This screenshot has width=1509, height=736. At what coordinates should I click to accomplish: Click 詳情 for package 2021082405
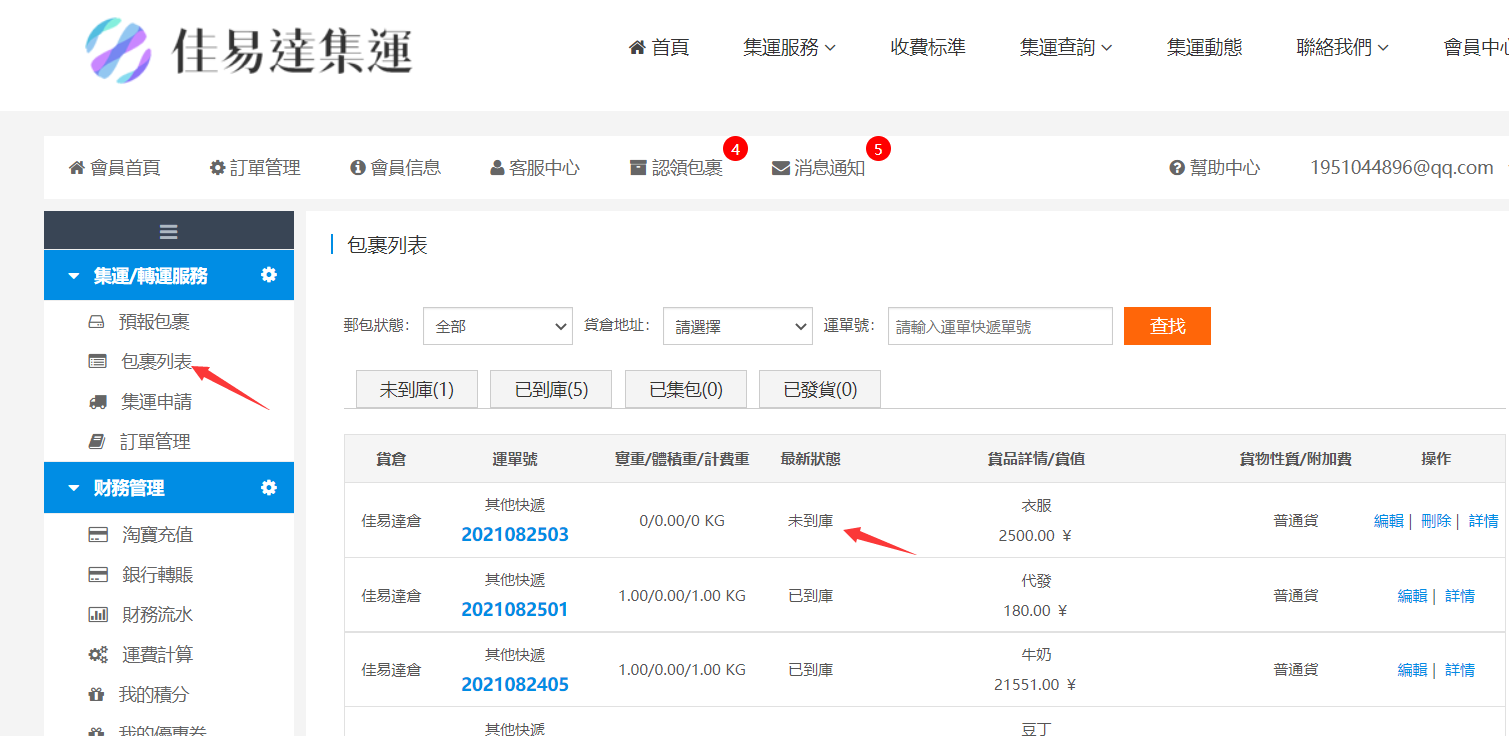coord(1460,670)
